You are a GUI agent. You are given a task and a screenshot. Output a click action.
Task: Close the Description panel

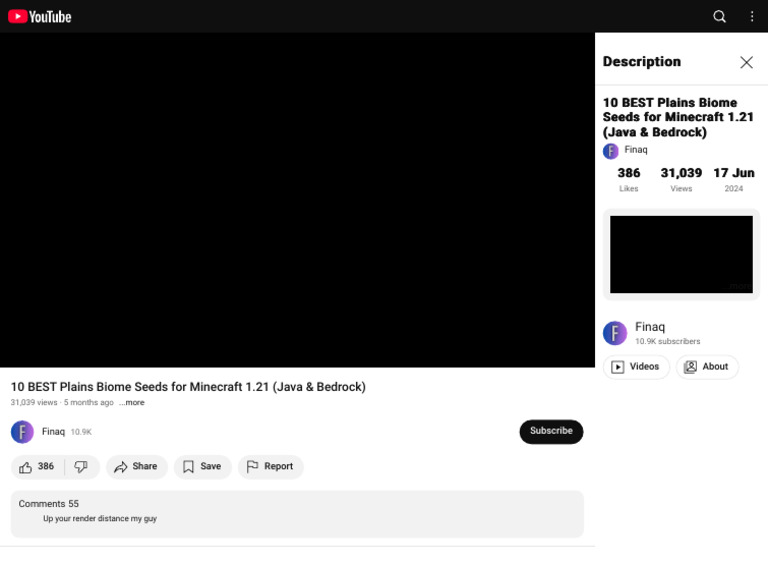coord(746,62)
